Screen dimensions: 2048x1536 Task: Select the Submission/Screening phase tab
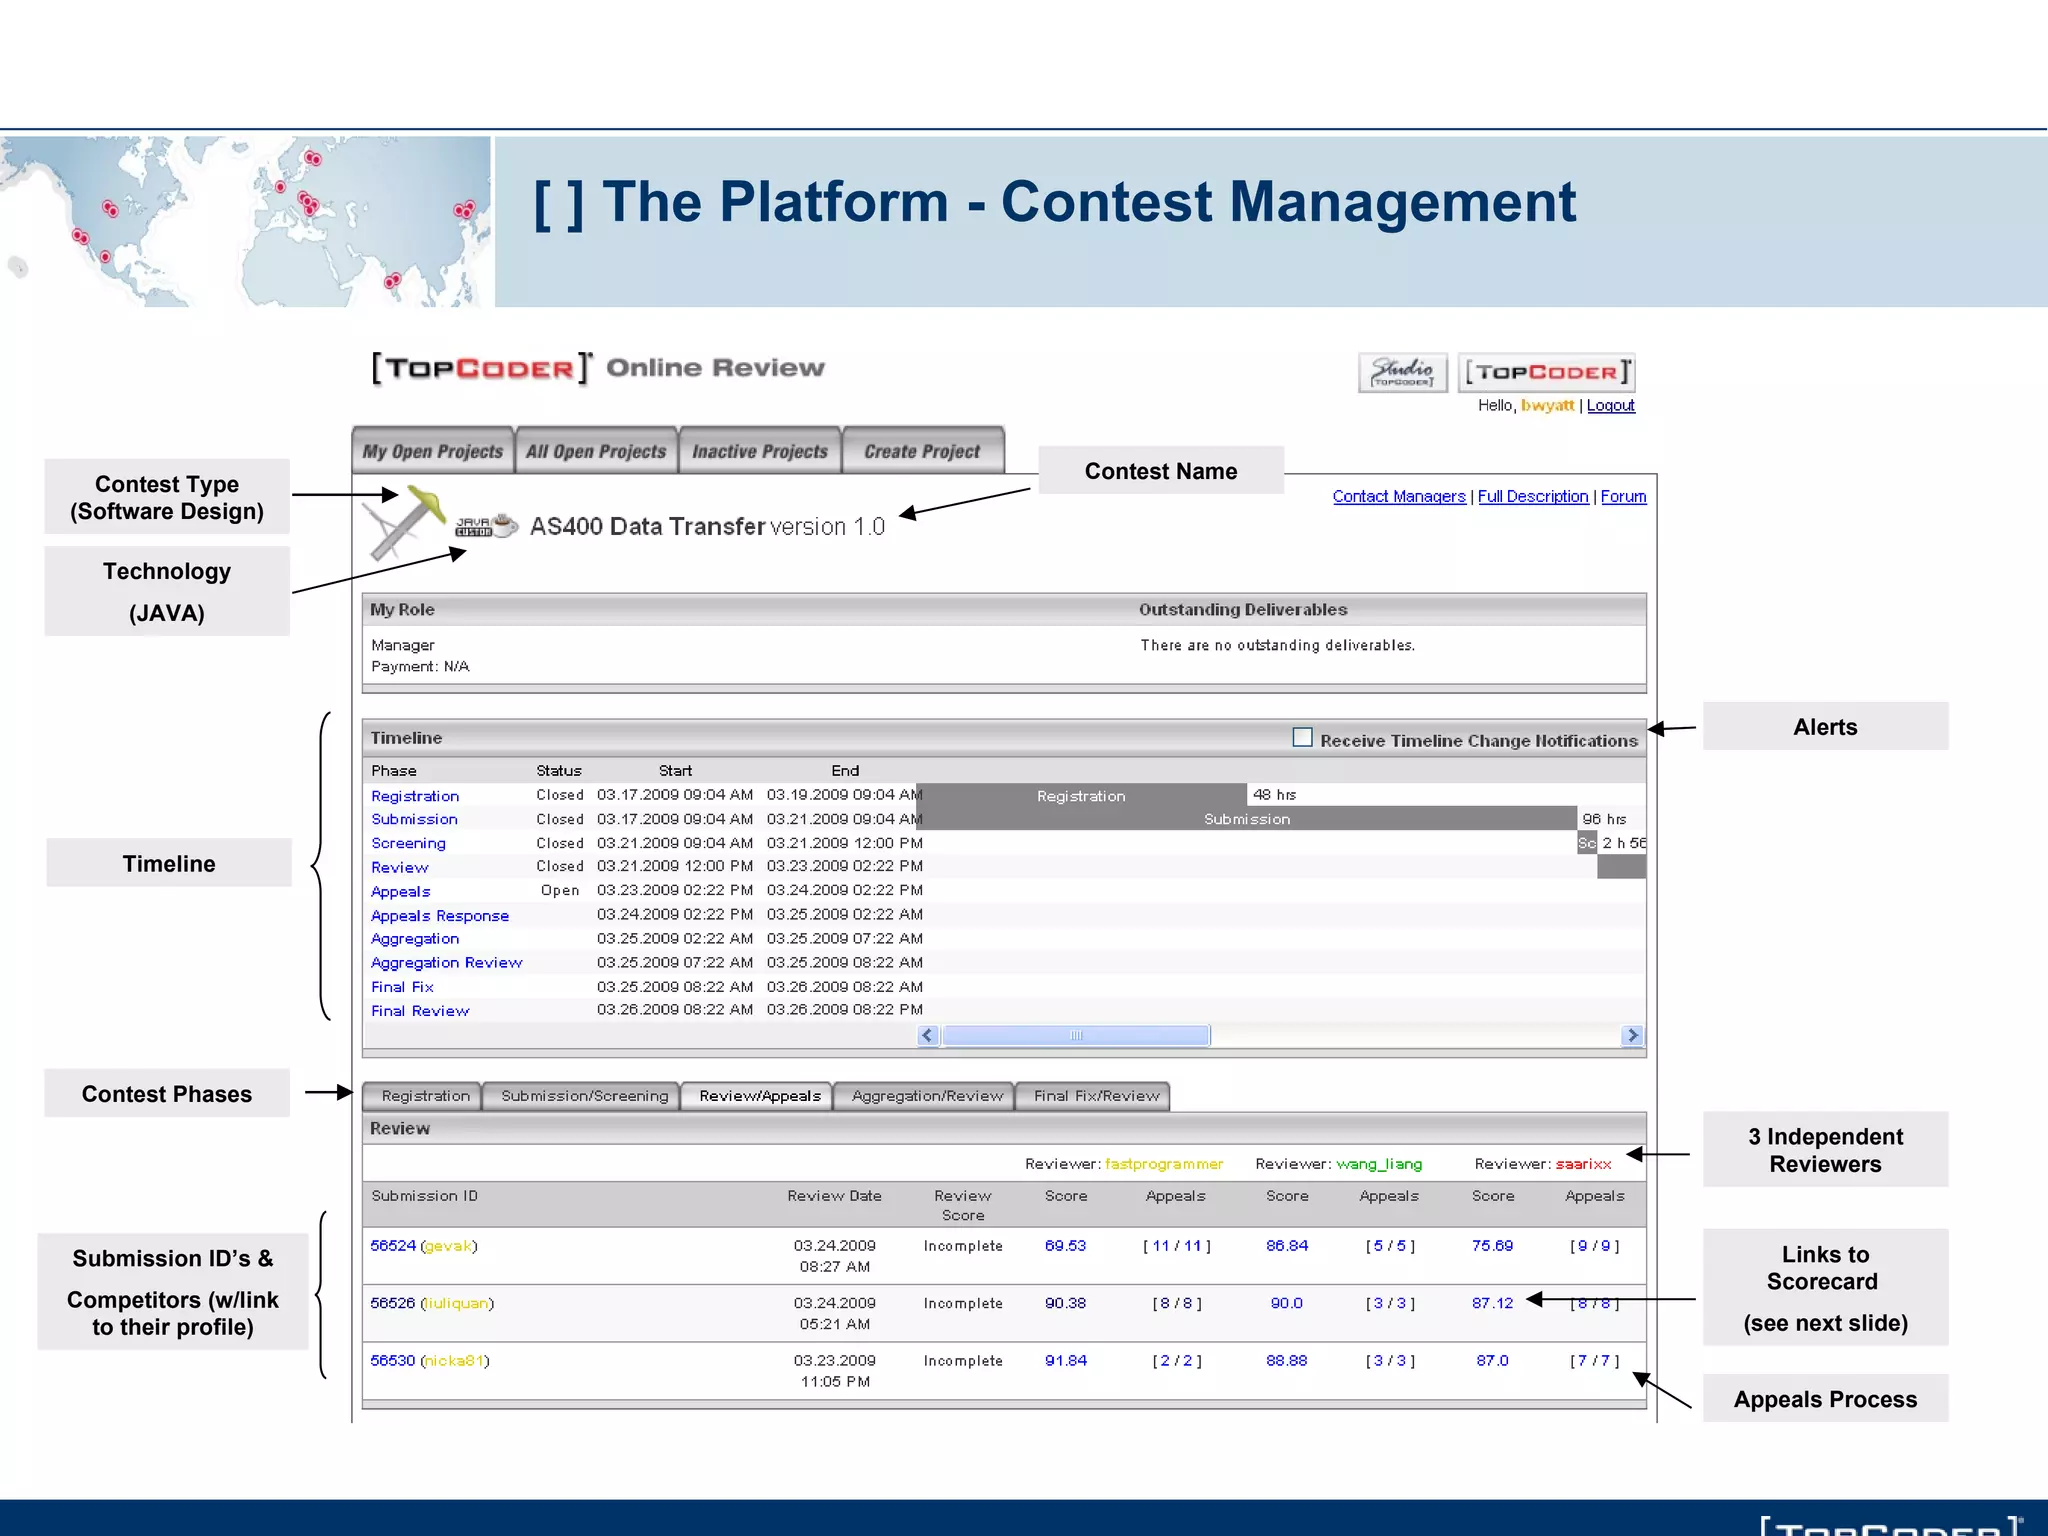click(584, 1096)
